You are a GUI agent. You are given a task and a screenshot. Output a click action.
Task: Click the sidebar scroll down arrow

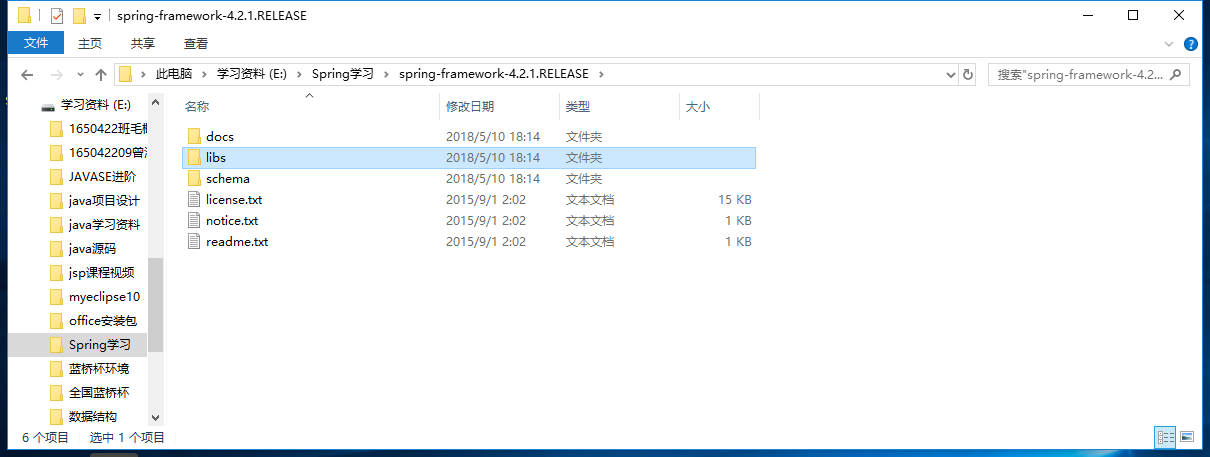(x=155, y=417)
